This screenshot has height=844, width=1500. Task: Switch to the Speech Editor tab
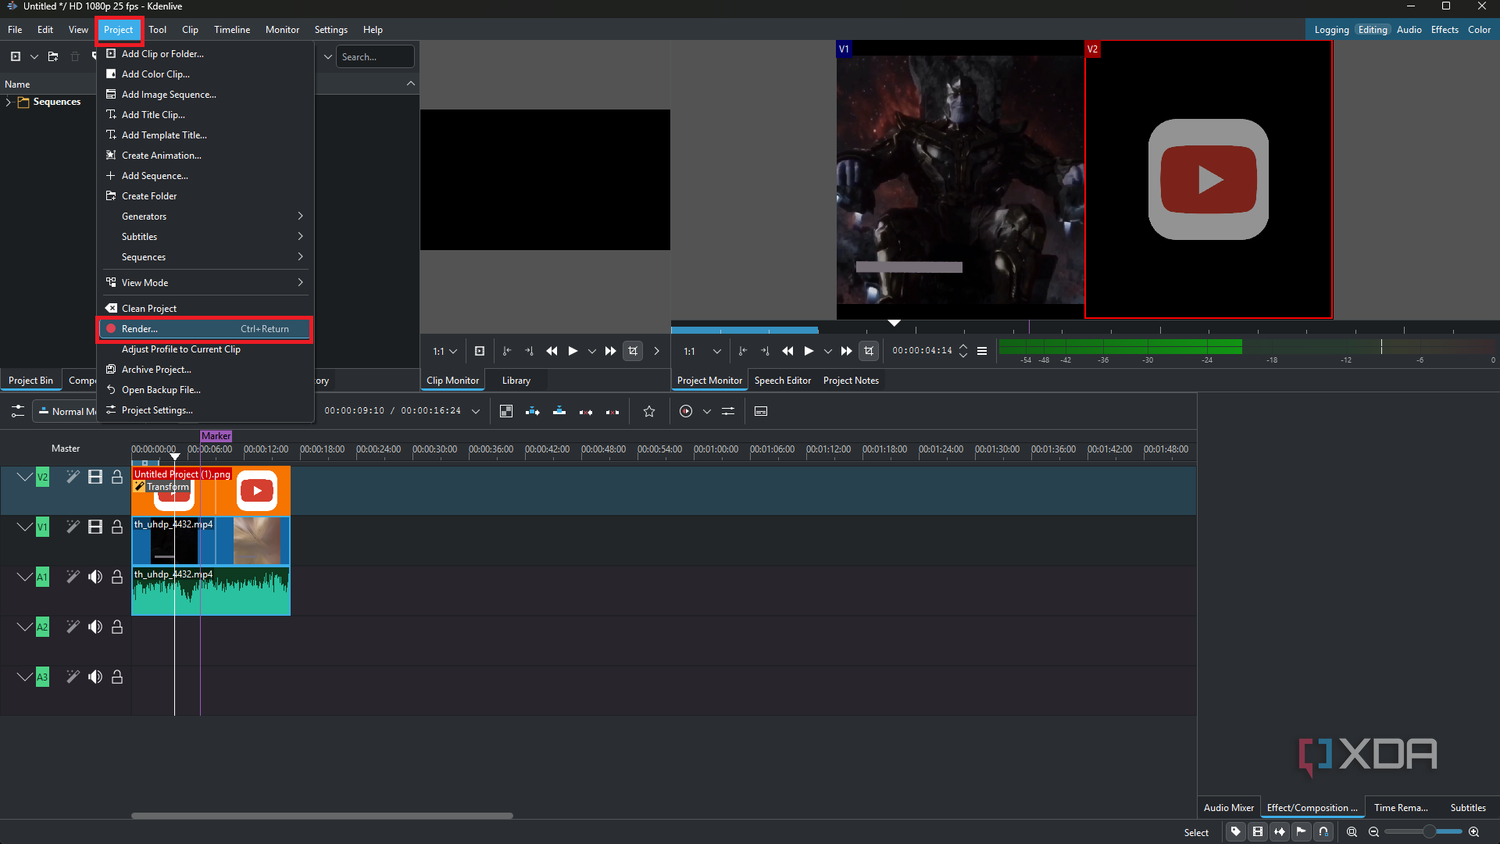tap(782, 380)
